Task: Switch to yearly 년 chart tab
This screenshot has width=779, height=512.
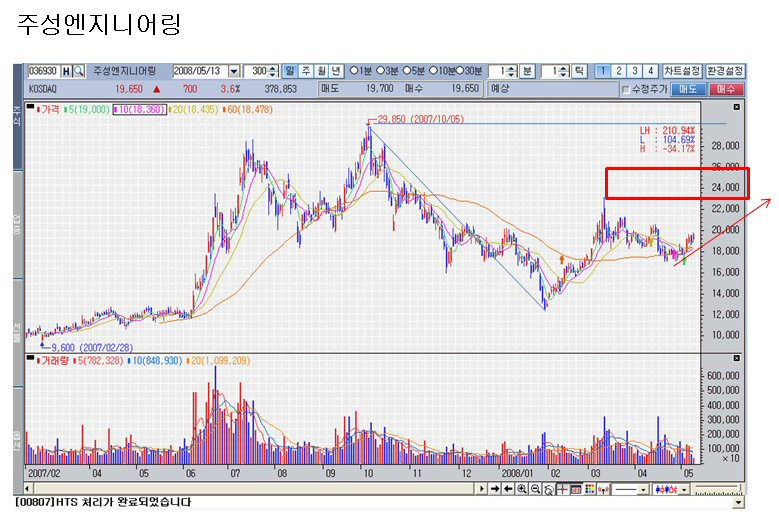Action: pyautogui.click(x=336, y=71)
